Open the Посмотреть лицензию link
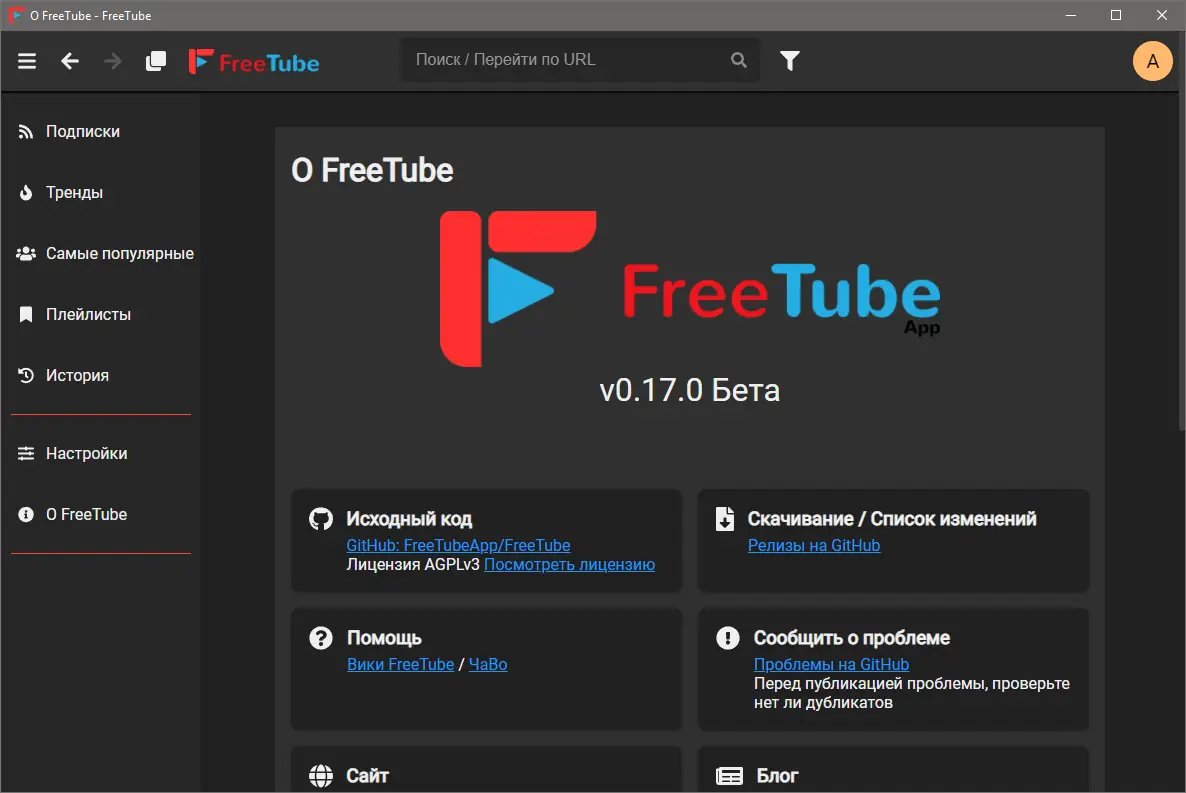 click(x=570, y=564)
